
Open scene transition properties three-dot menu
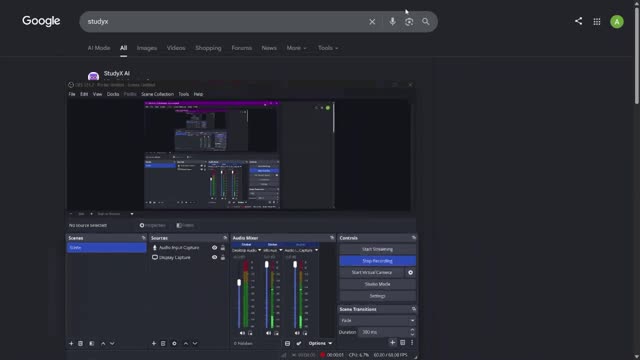click(x=412, y=342)
